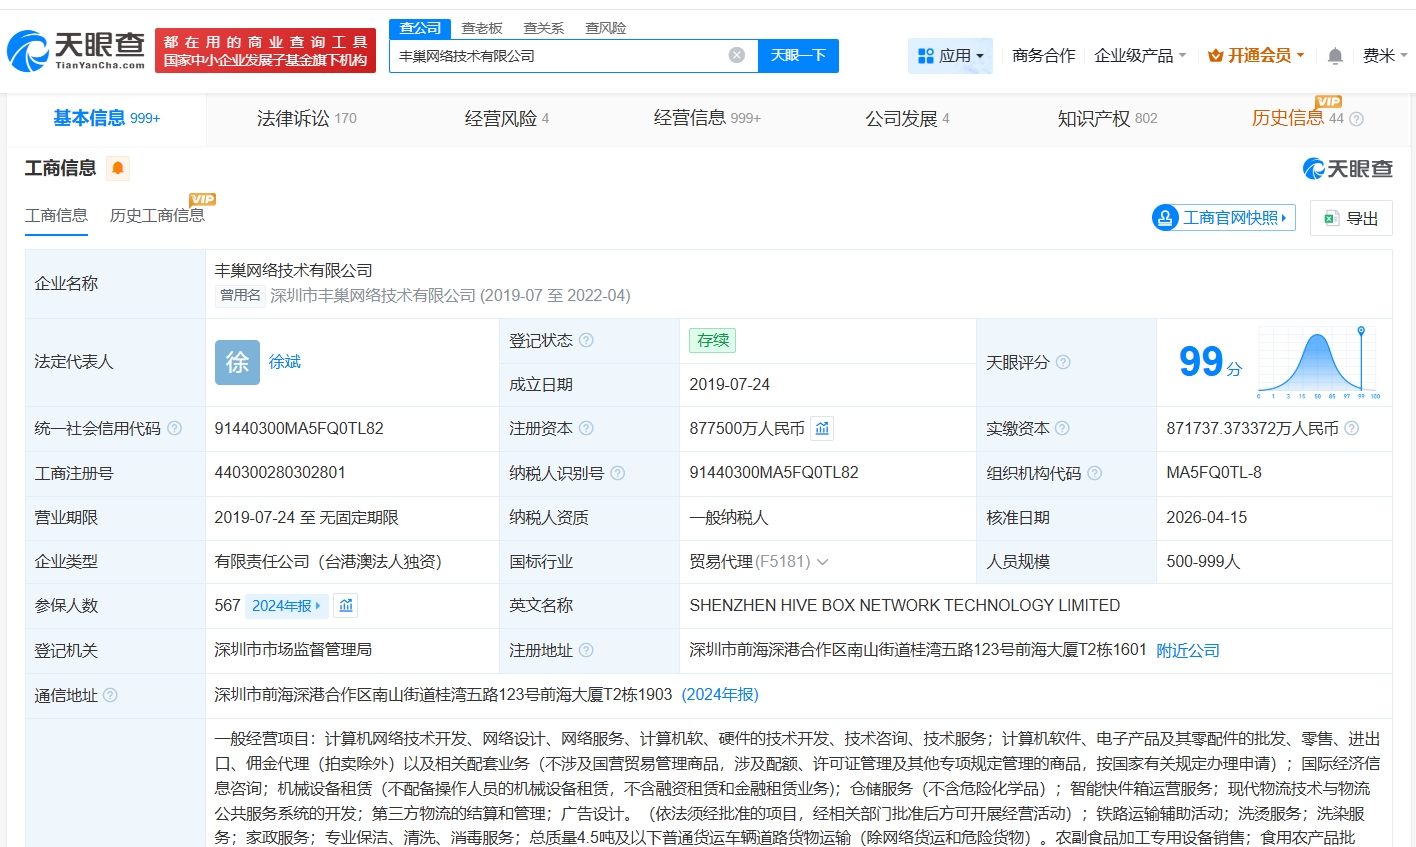The image size is (1416, 847).
Task: Select the 查老板 search tab
Action: pyautogui.click(x=482, y=28)
